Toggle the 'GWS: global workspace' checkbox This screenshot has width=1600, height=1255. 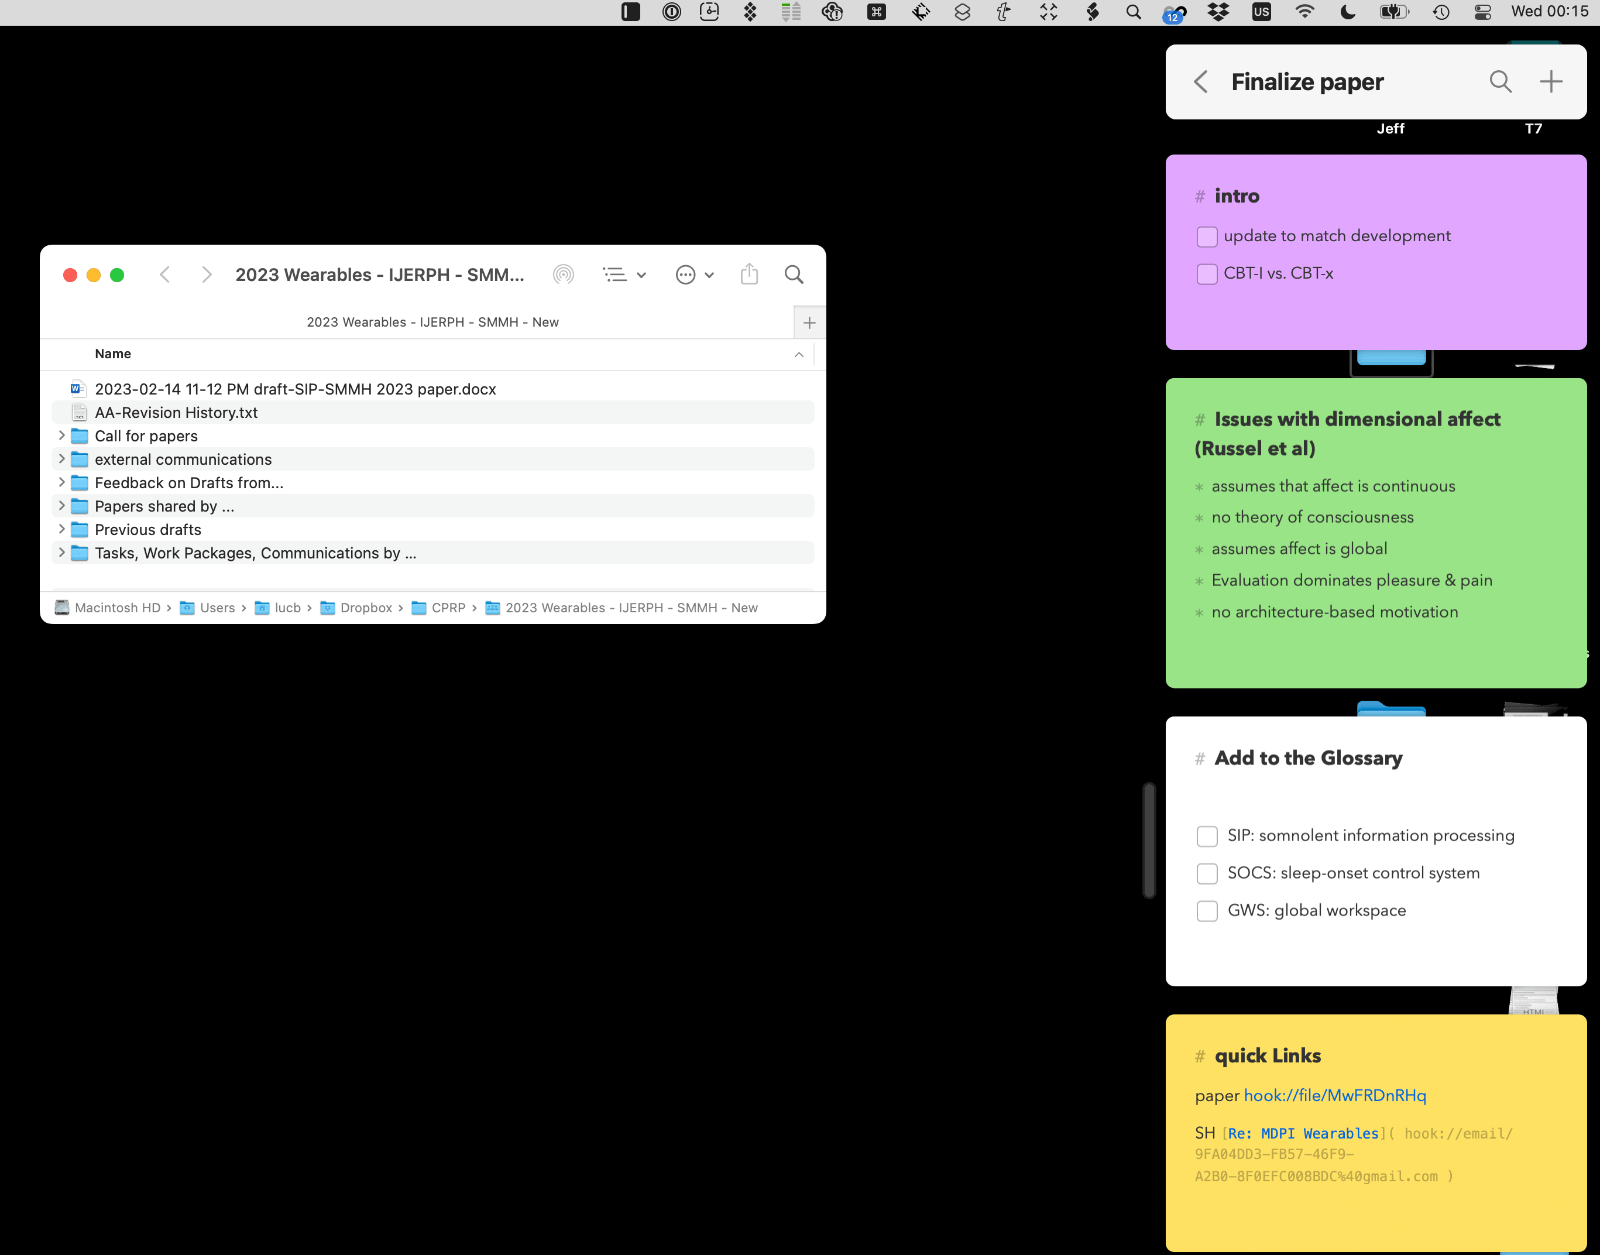click(x=1207, y=911)
